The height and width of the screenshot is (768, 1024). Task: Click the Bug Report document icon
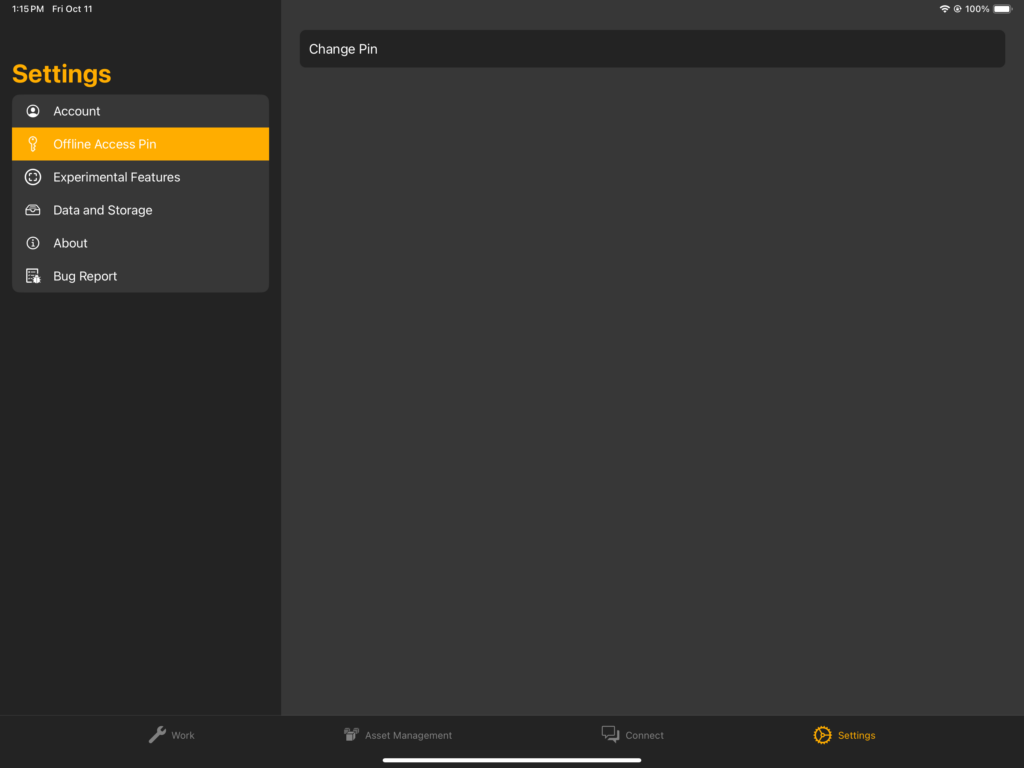(33, 276)
